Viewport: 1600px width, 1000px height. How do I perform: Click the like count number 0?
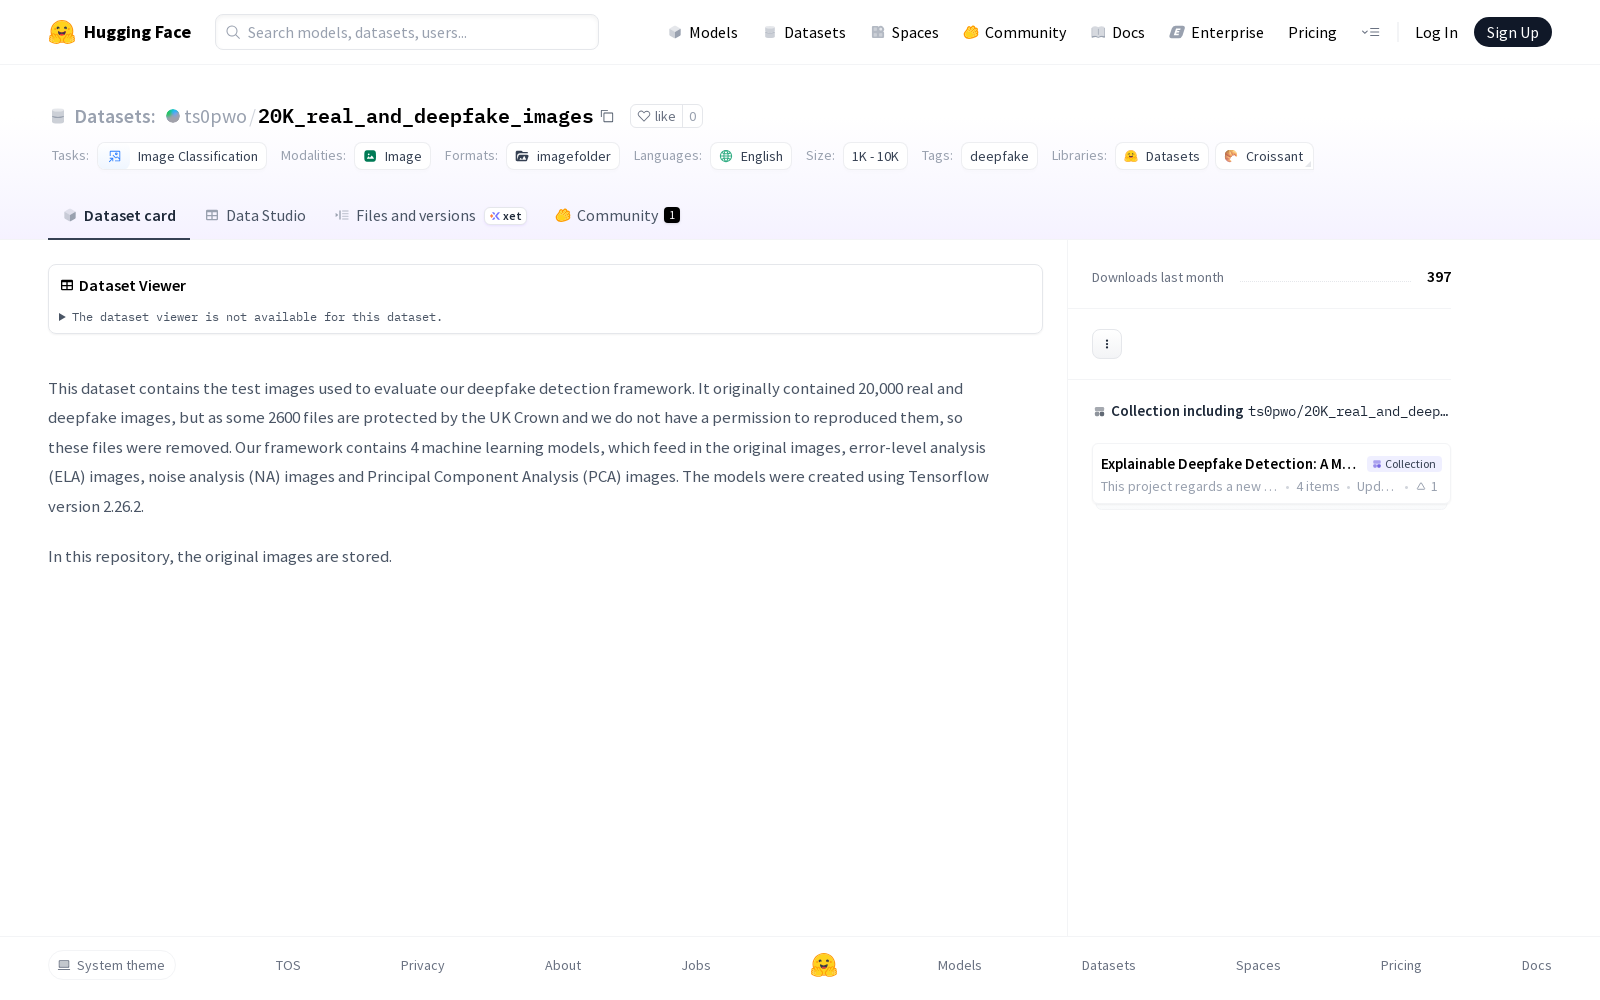pyautogui.click(x=693, y=116)
